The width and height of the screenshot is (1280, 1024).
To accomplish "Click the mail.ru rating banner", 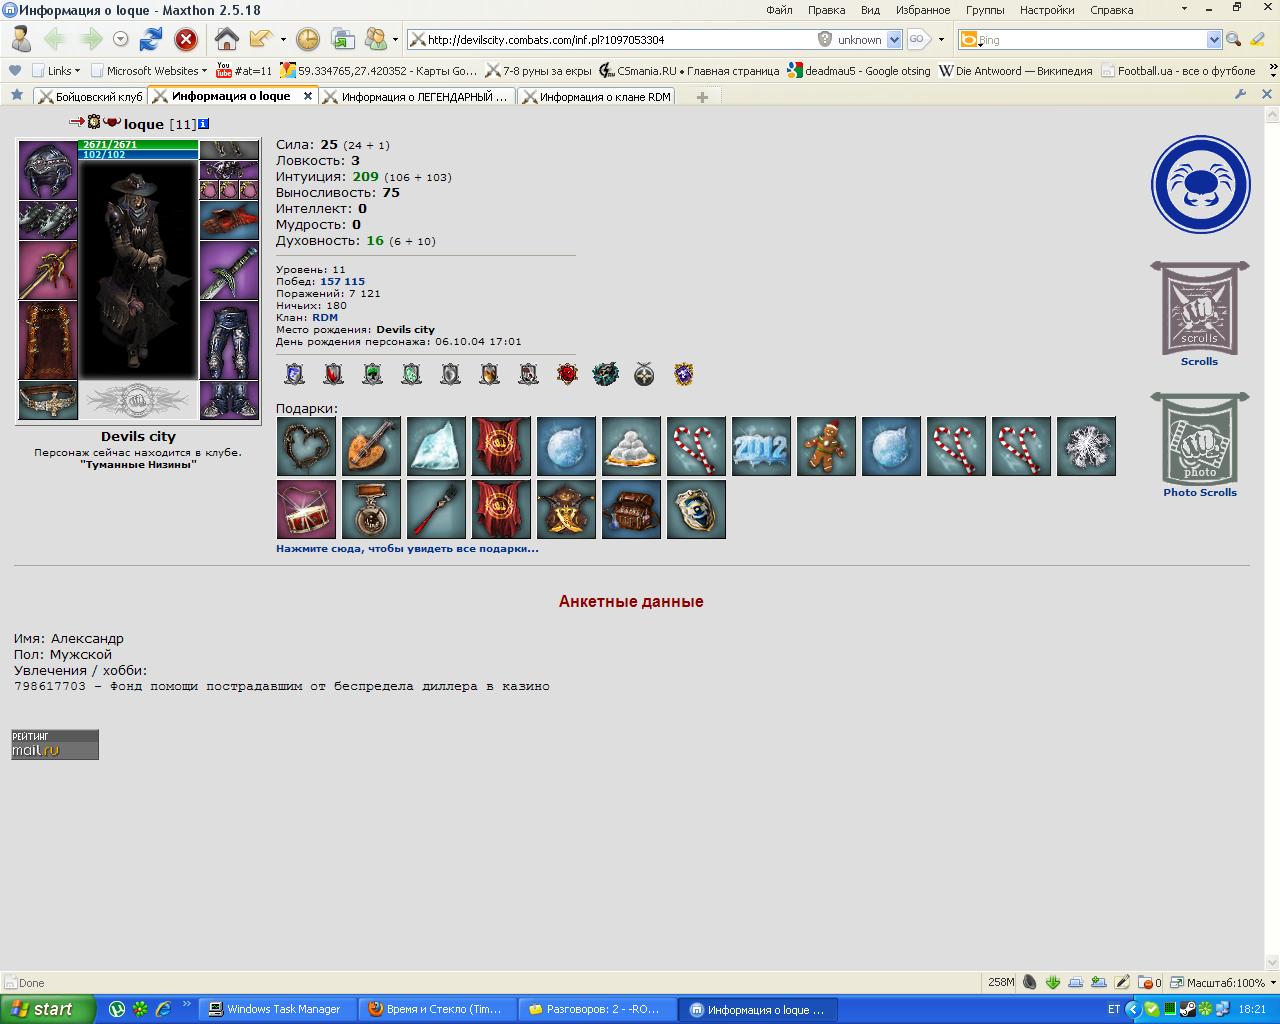I will [55, 744].
